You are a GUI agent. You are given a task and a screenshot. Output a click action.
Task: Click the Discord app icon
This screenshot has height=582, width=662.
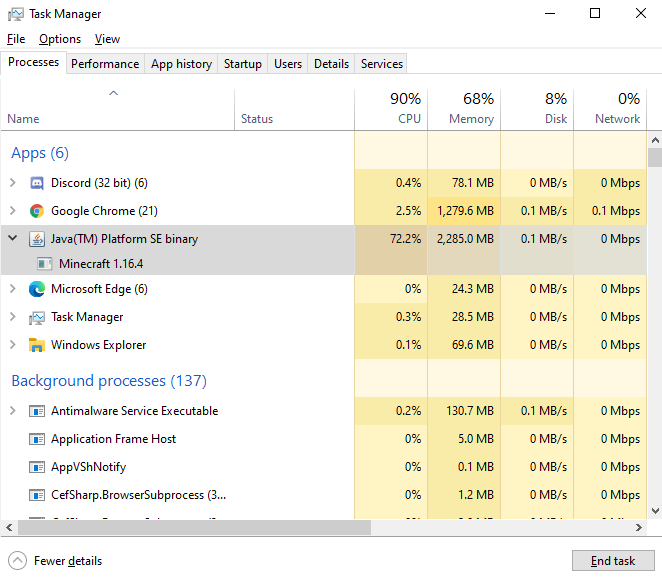click(x=37, y=183)
